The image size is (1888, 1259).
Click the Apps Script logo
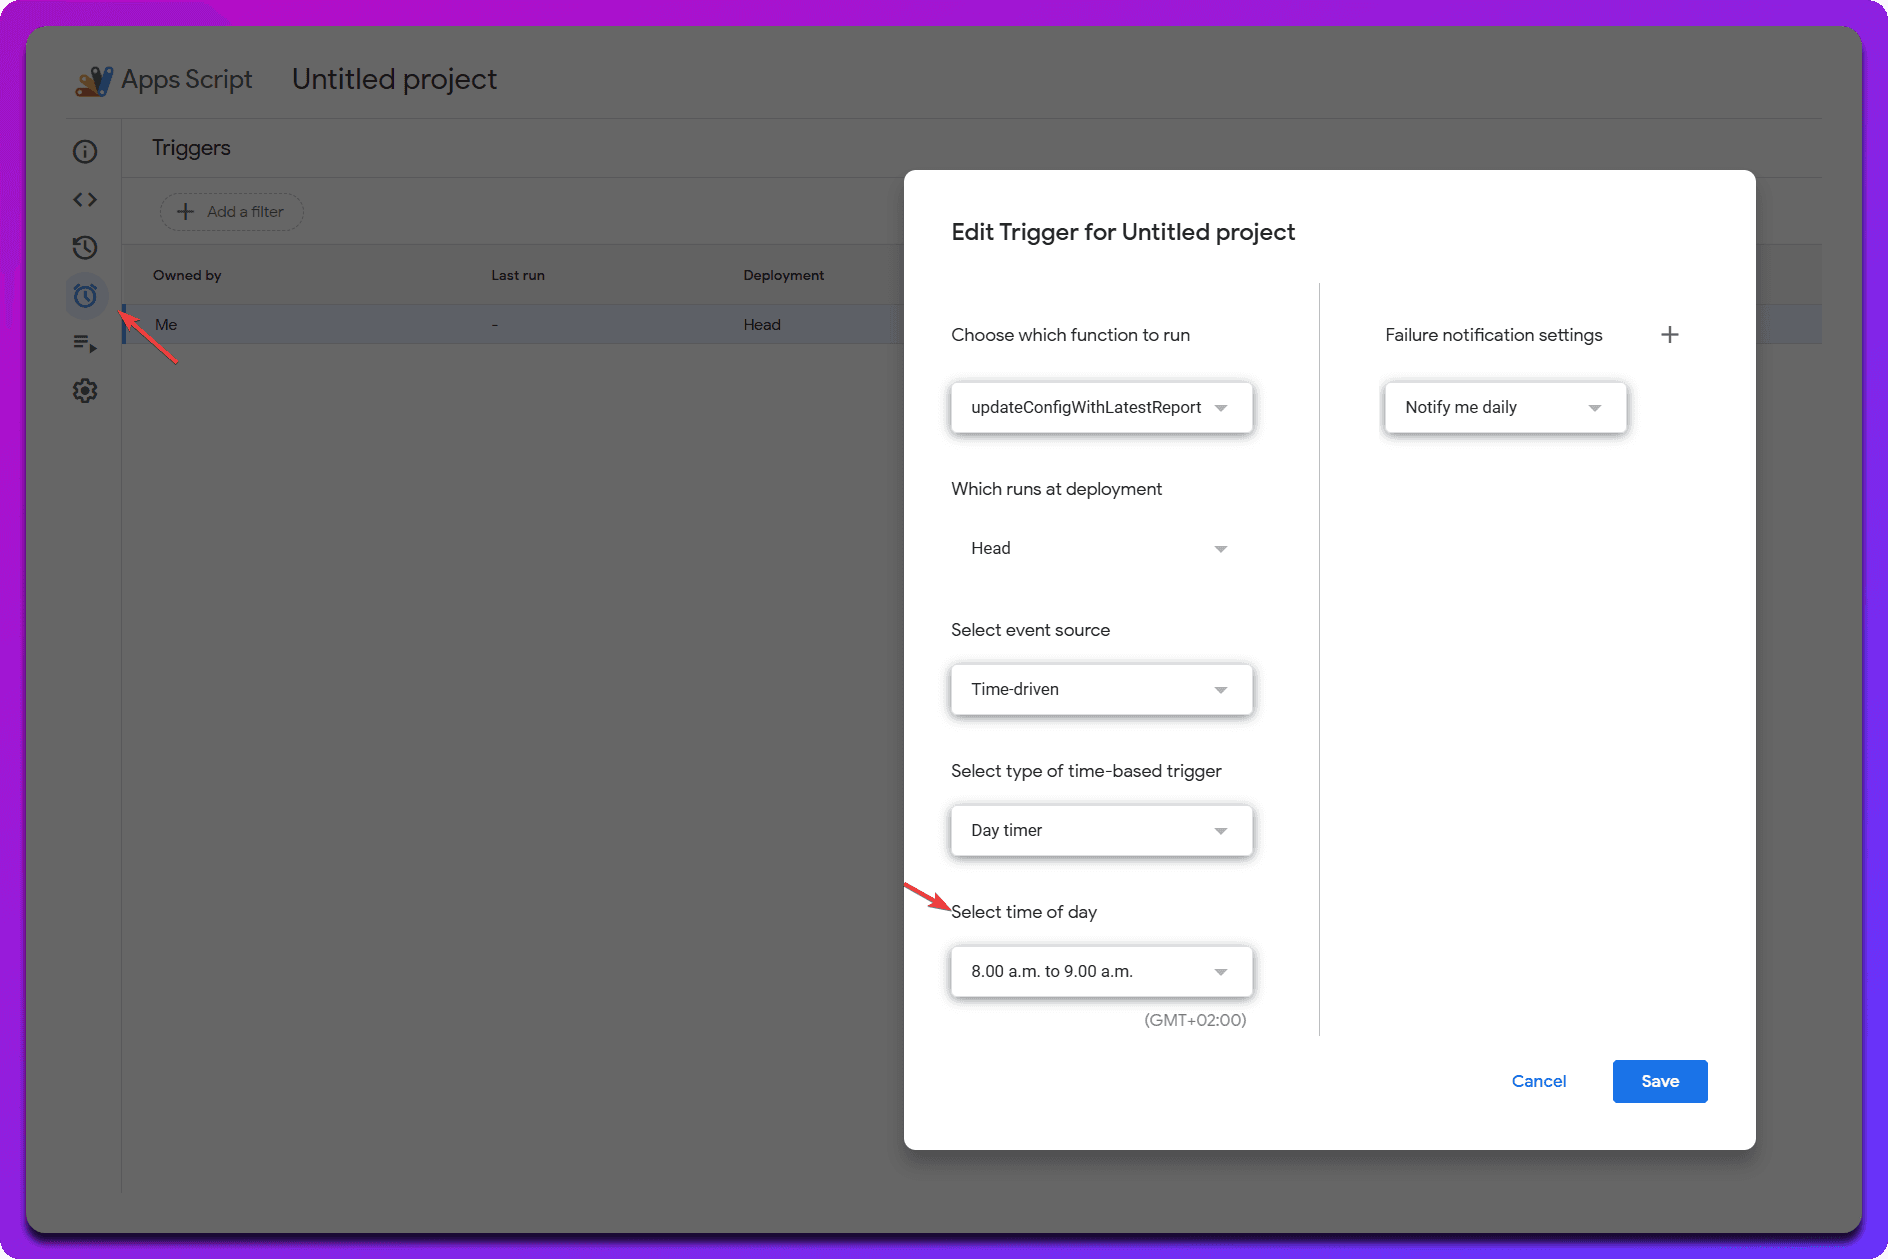click(x=94, y=80)
